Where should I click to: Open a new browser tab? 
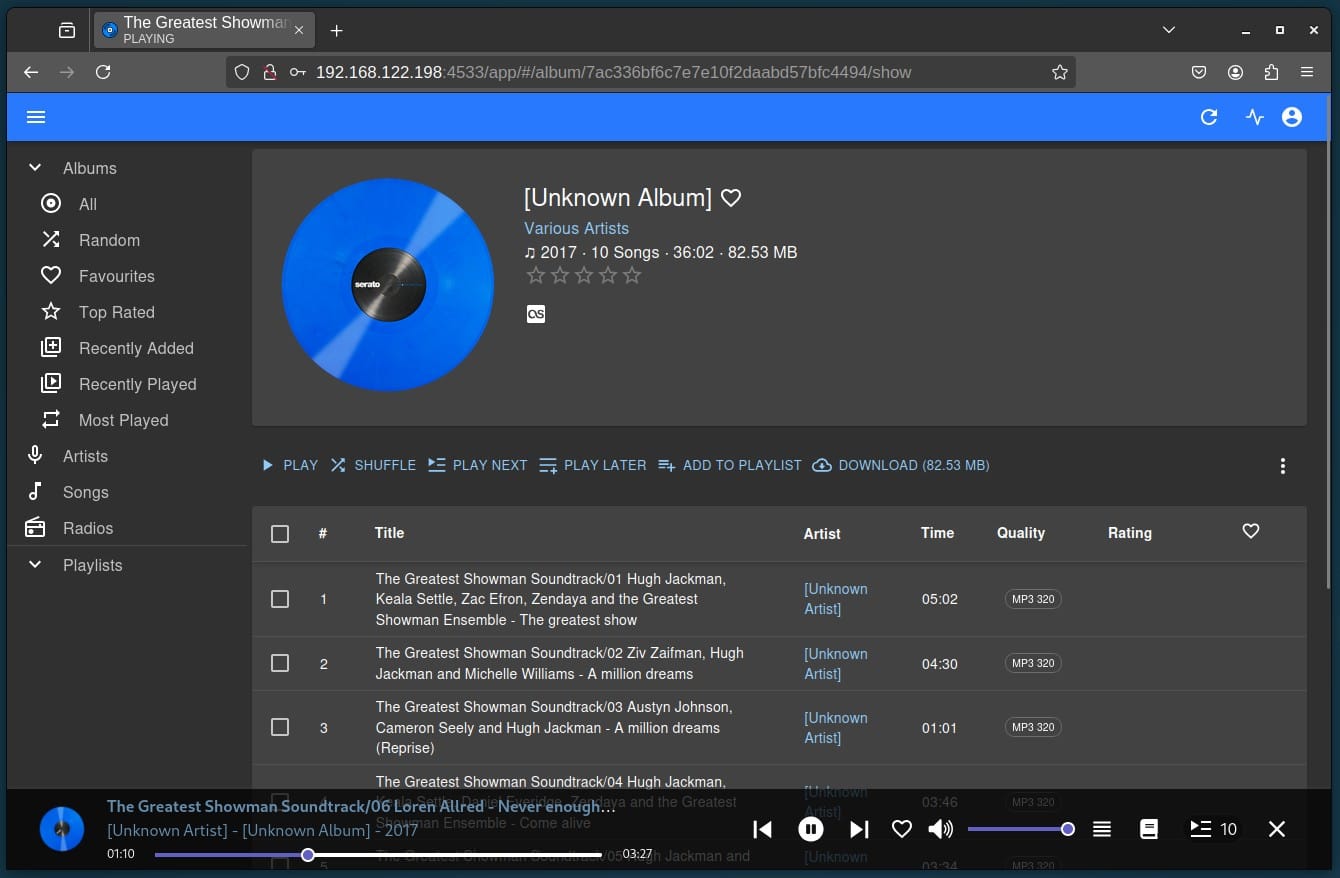(337, 31)
